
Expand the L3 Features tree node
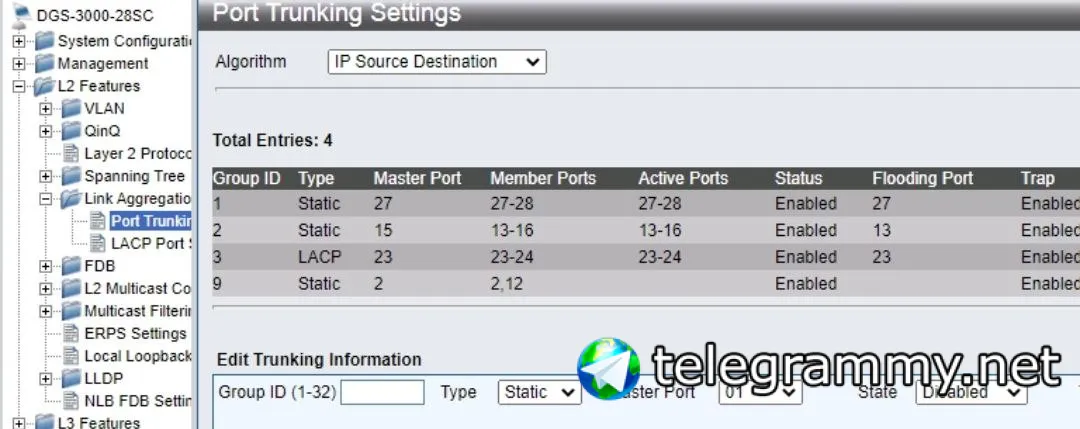[x=18, y=423]
